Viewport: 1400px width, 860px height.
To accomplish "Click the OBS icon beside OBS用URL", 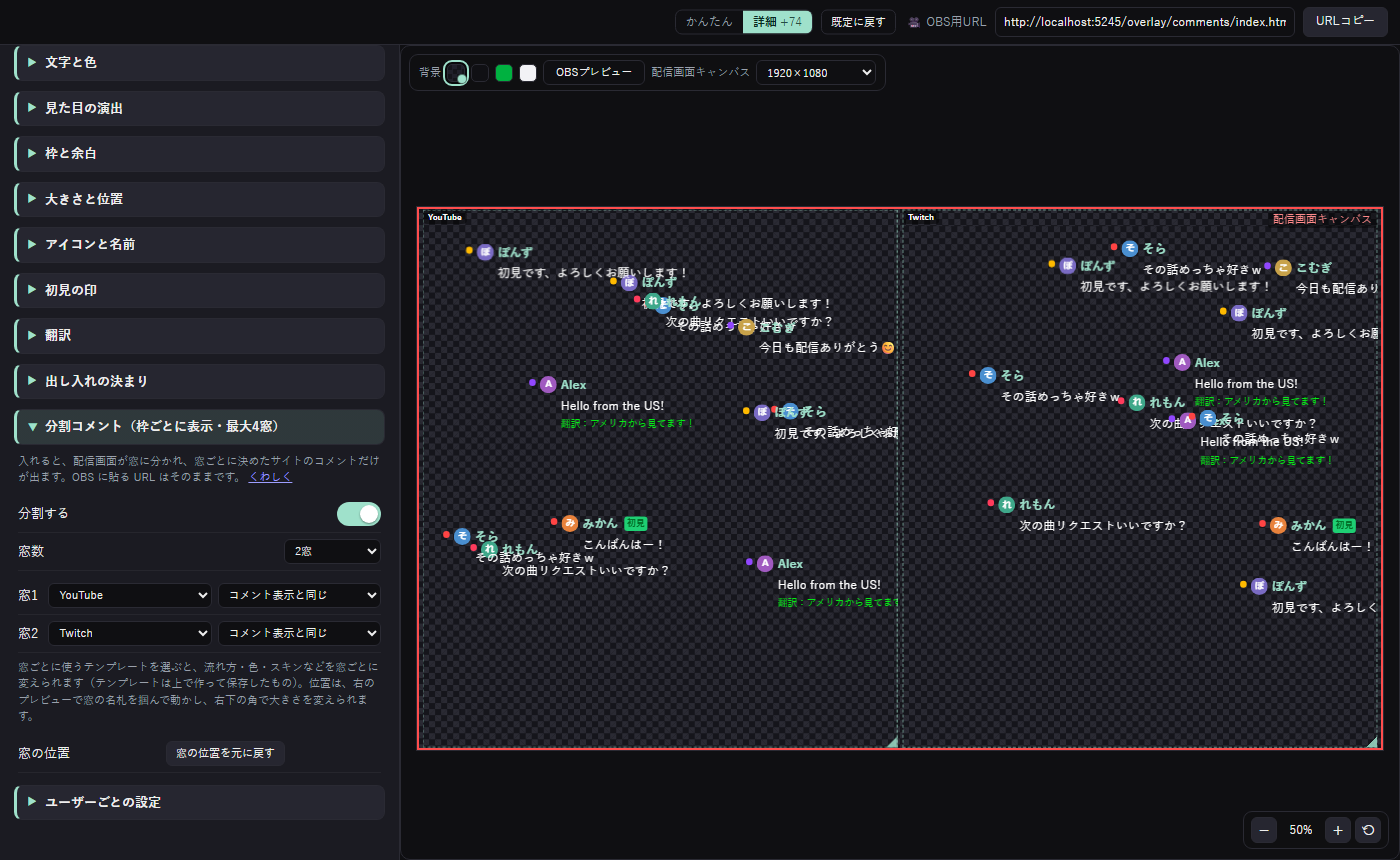I will coord(914,22).
